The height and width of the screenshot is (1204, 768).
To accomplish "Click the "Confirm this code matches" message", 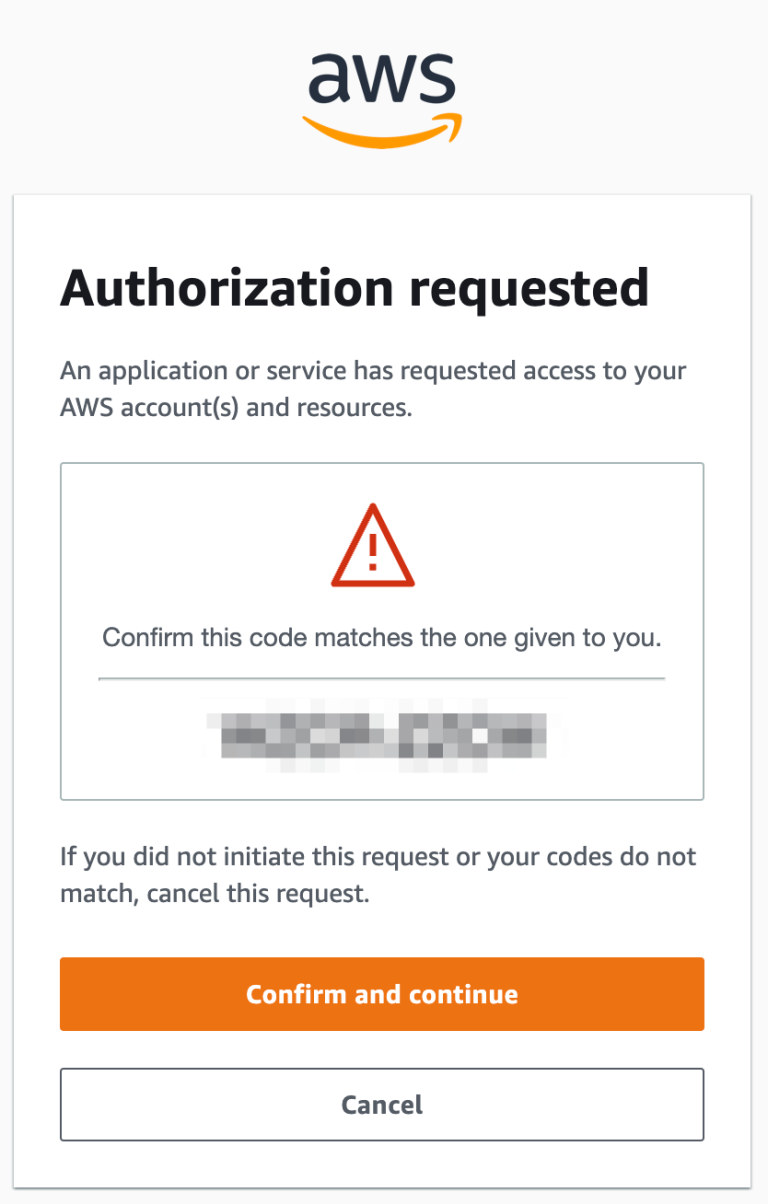I will coord(382,637).
